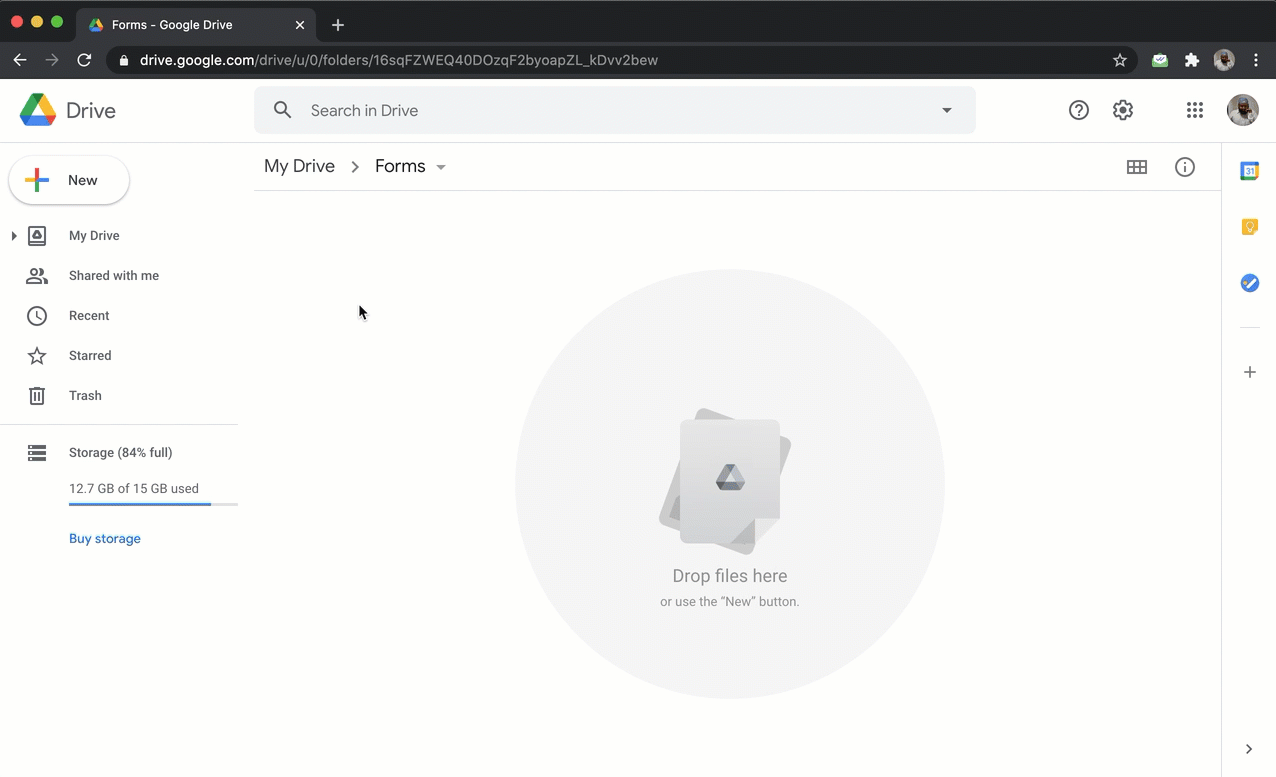Click the New button
Screen dimensions: 1276x777
coord(69,181)
